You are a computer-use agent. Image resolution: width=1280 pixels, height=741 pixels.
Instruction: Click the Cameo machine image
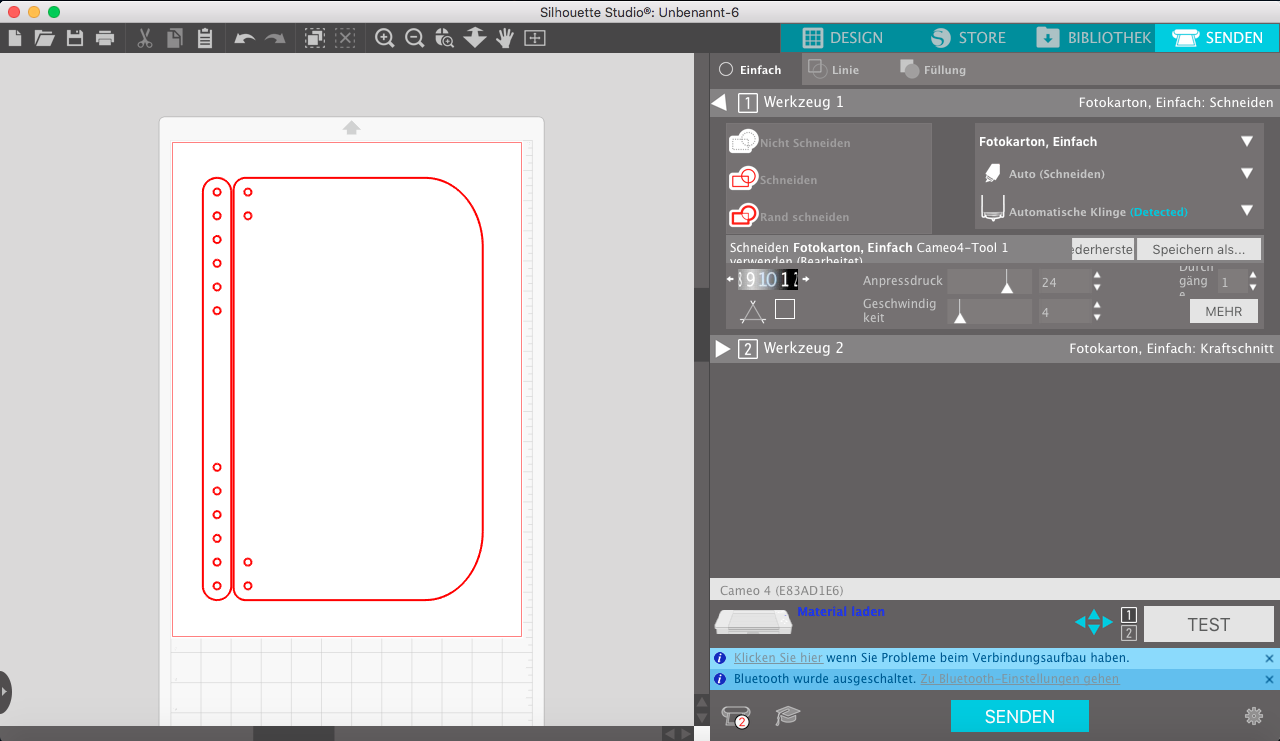pyautogui.click(x=754, y=622)
